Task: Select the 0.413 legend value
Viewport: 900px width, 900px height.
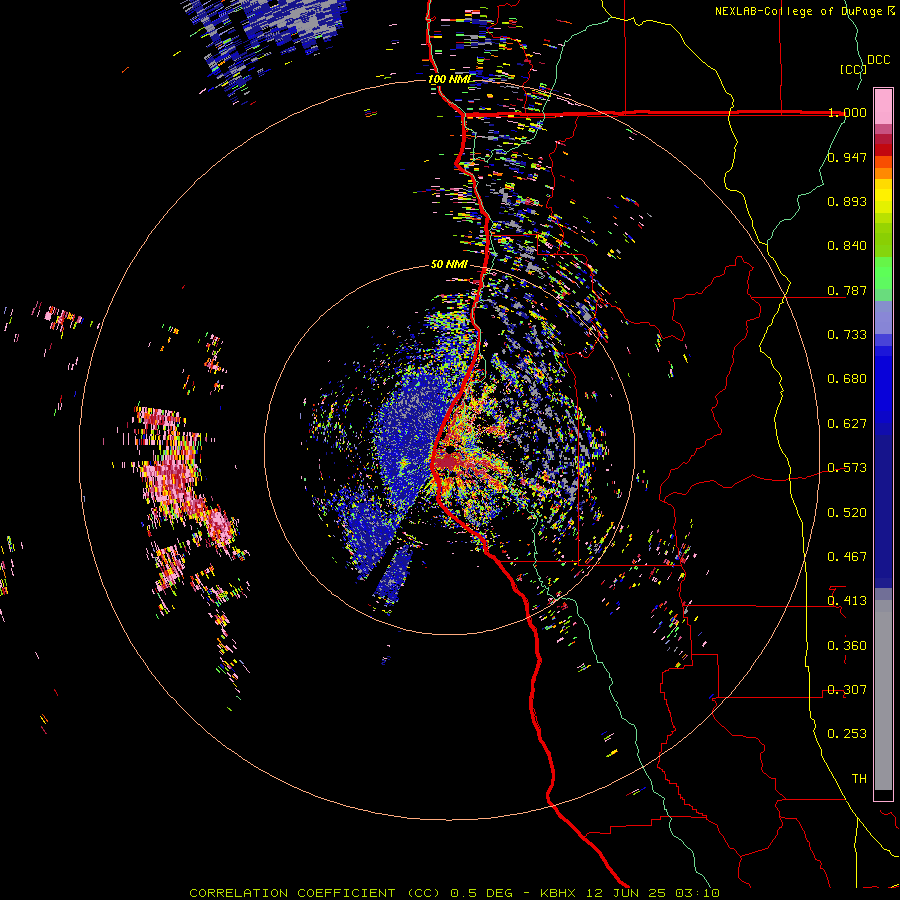Action: tap(847, 601)
